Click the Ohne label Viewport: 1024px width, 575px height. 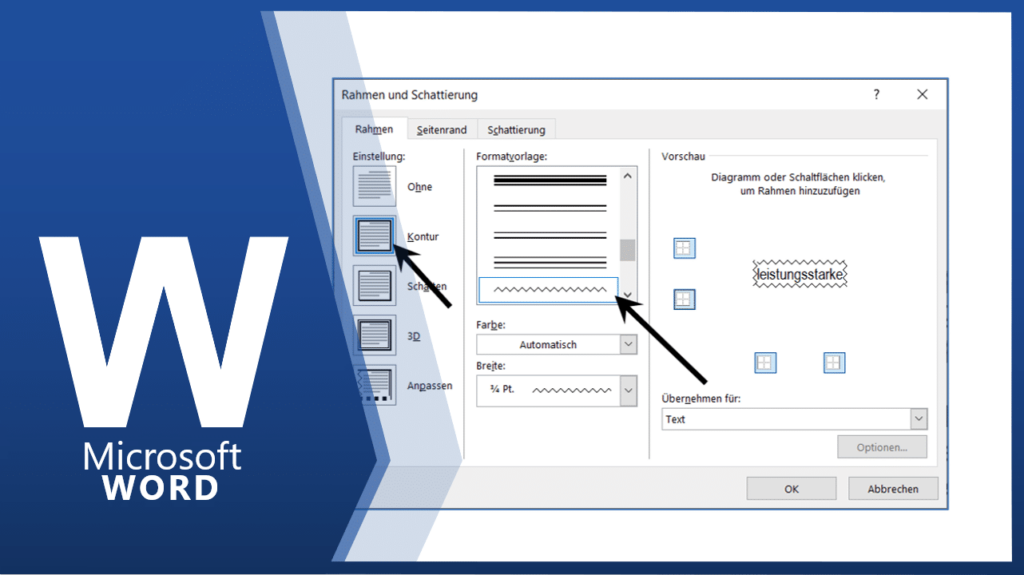(x=420, y=187)
